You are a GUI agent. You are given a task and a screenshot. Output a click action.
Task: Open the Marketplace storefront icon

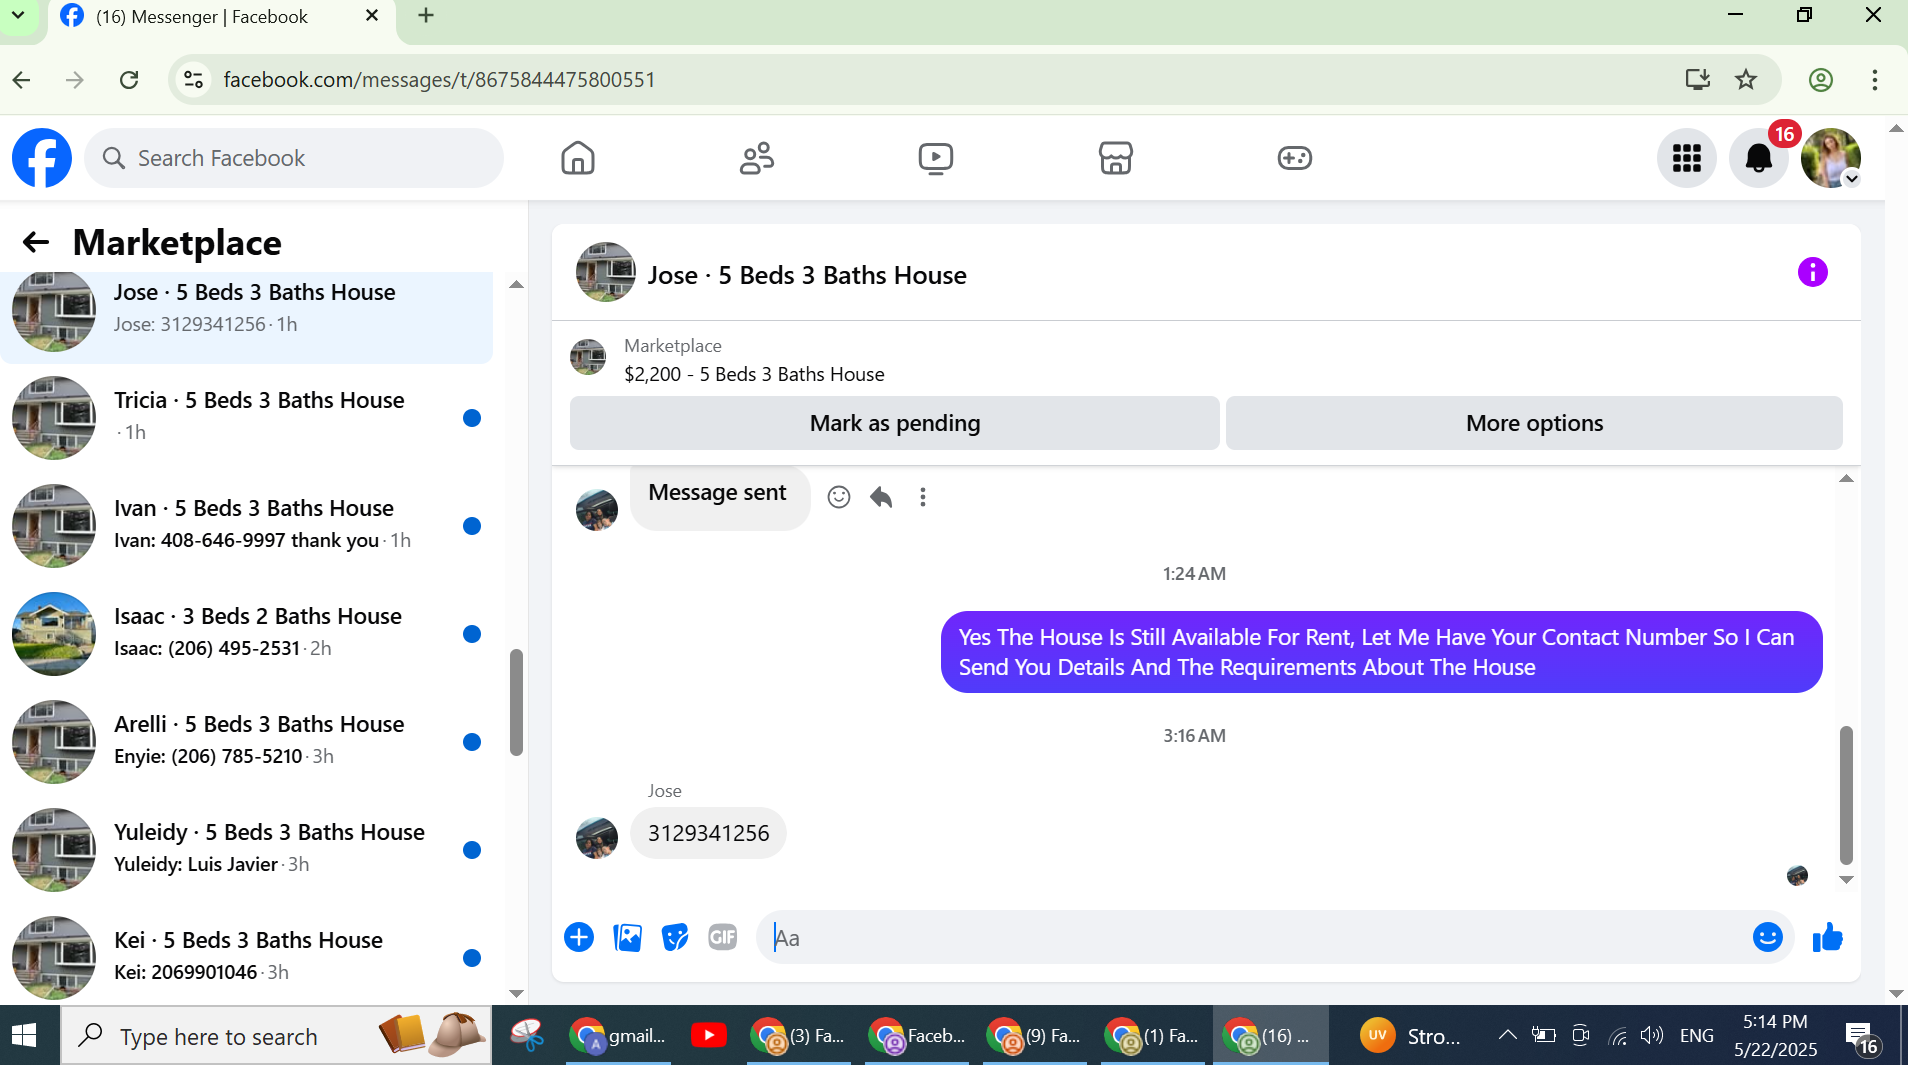(x=1115, y=158)
